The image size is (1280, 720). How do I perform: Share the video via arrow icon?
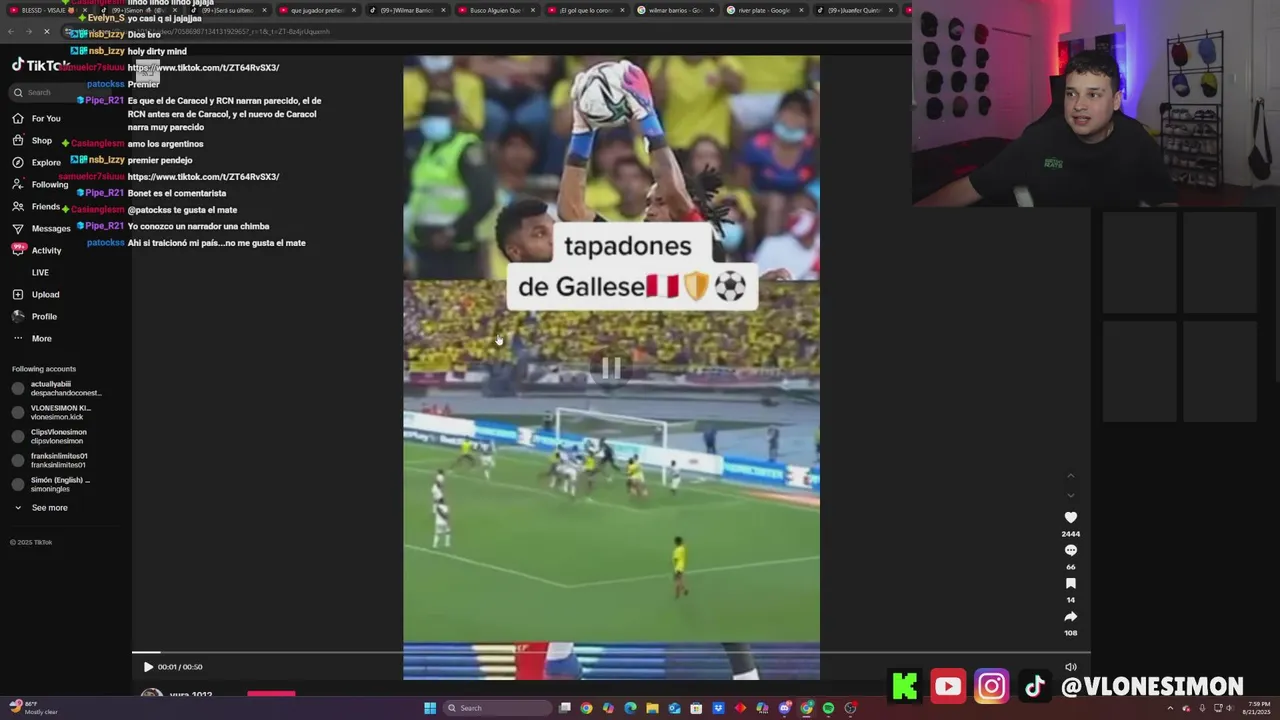click(1070, 616)
